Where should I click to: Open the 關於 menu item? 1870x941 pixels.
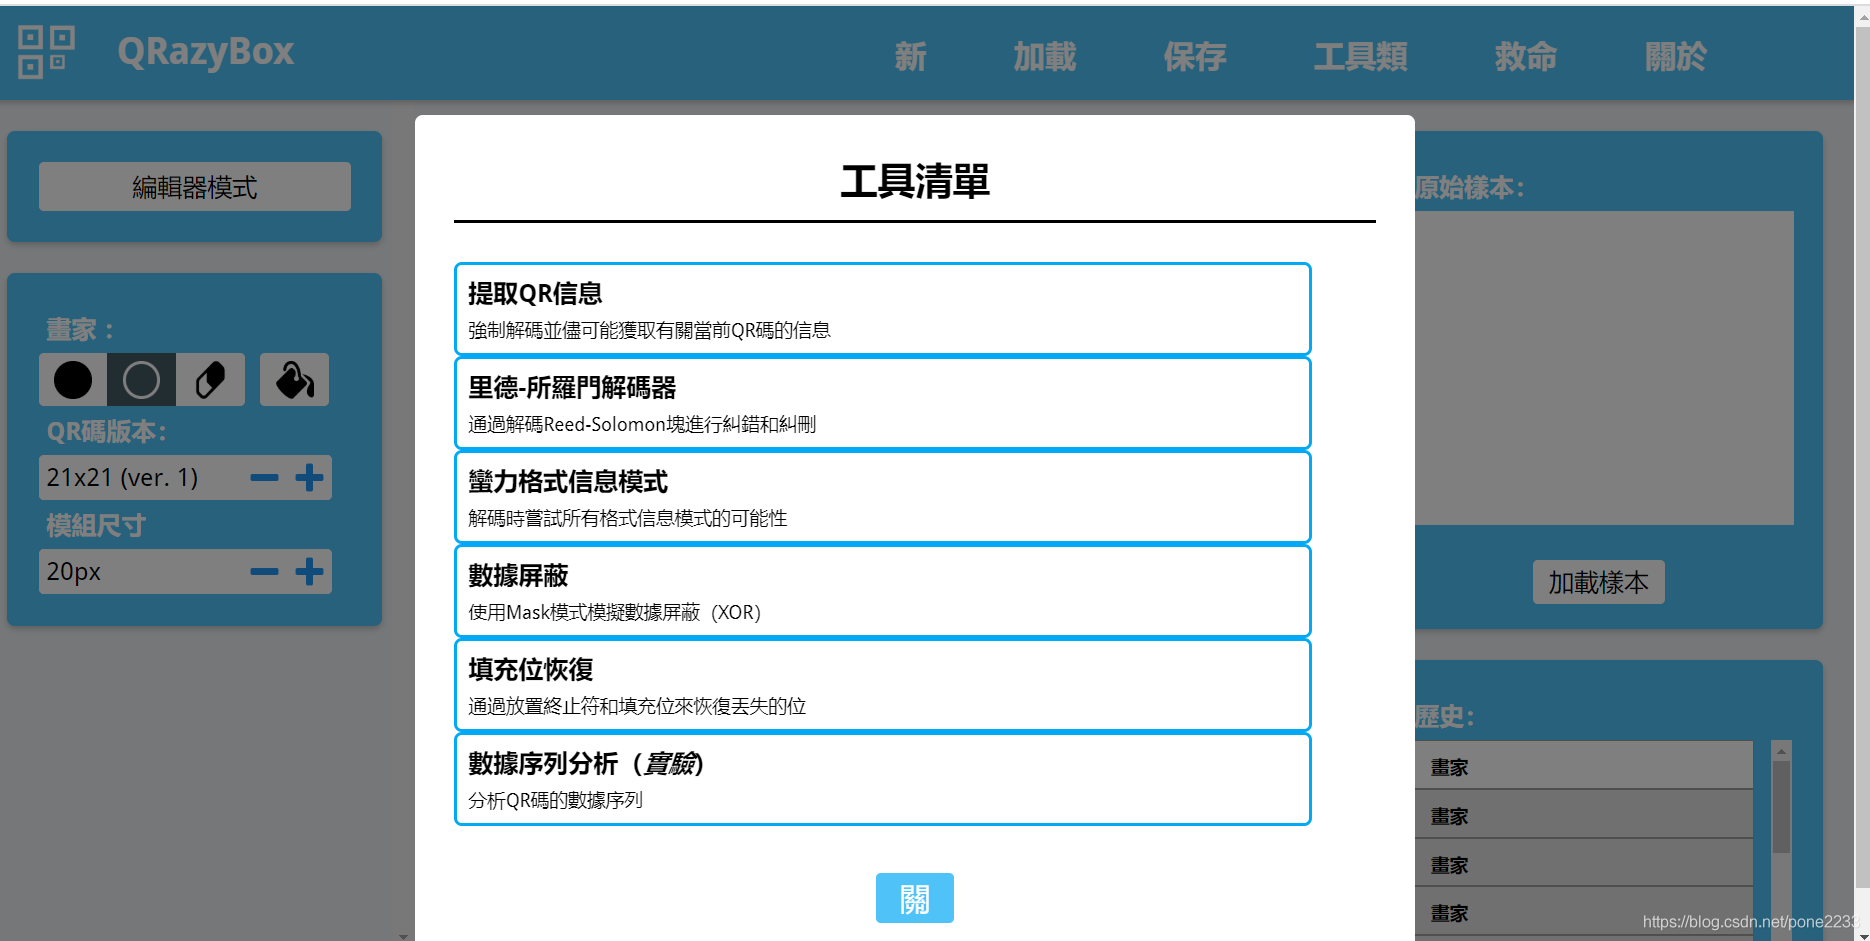tap(1675, 57)
